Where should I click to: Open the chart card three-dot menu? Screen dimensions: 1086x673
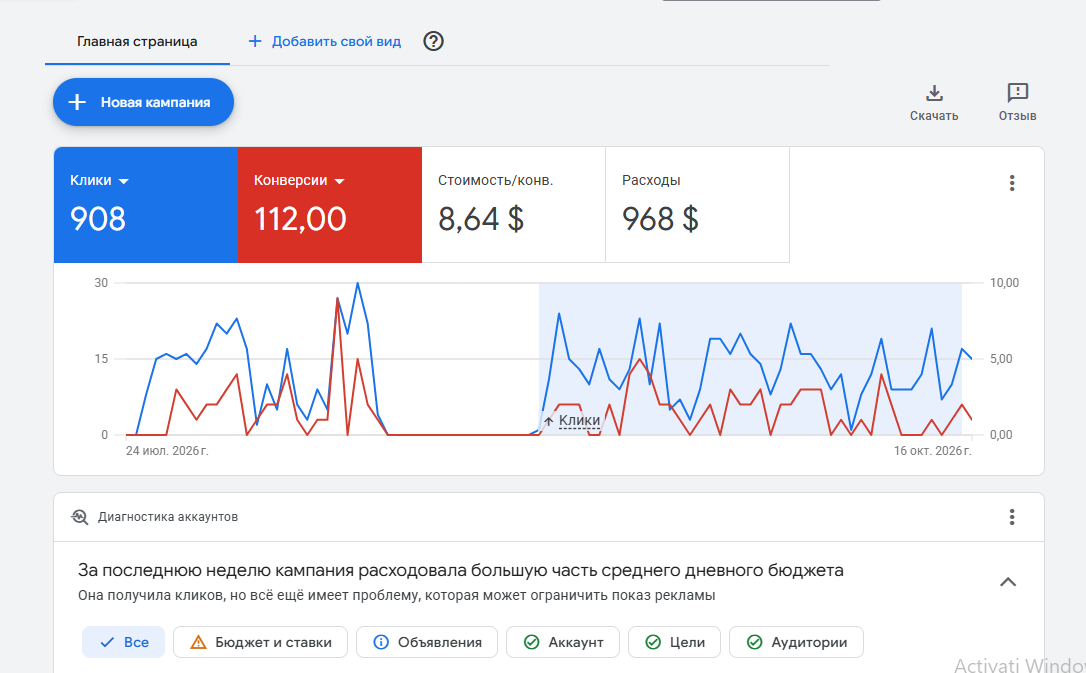pyautogui.click(x=1012, y=183)
